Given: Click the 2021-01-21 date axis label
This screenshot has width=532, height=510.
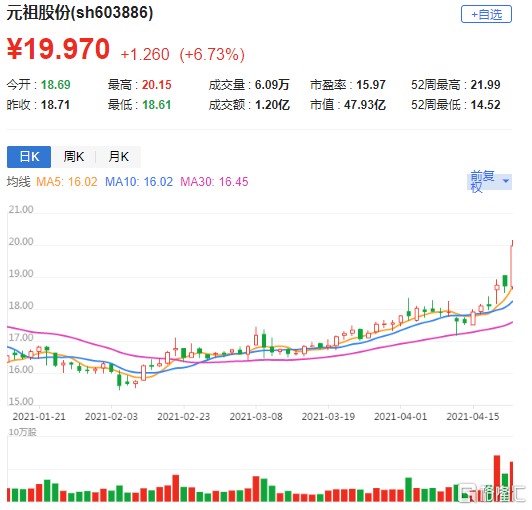Looking at the screenshot, I should coord(39,416).
